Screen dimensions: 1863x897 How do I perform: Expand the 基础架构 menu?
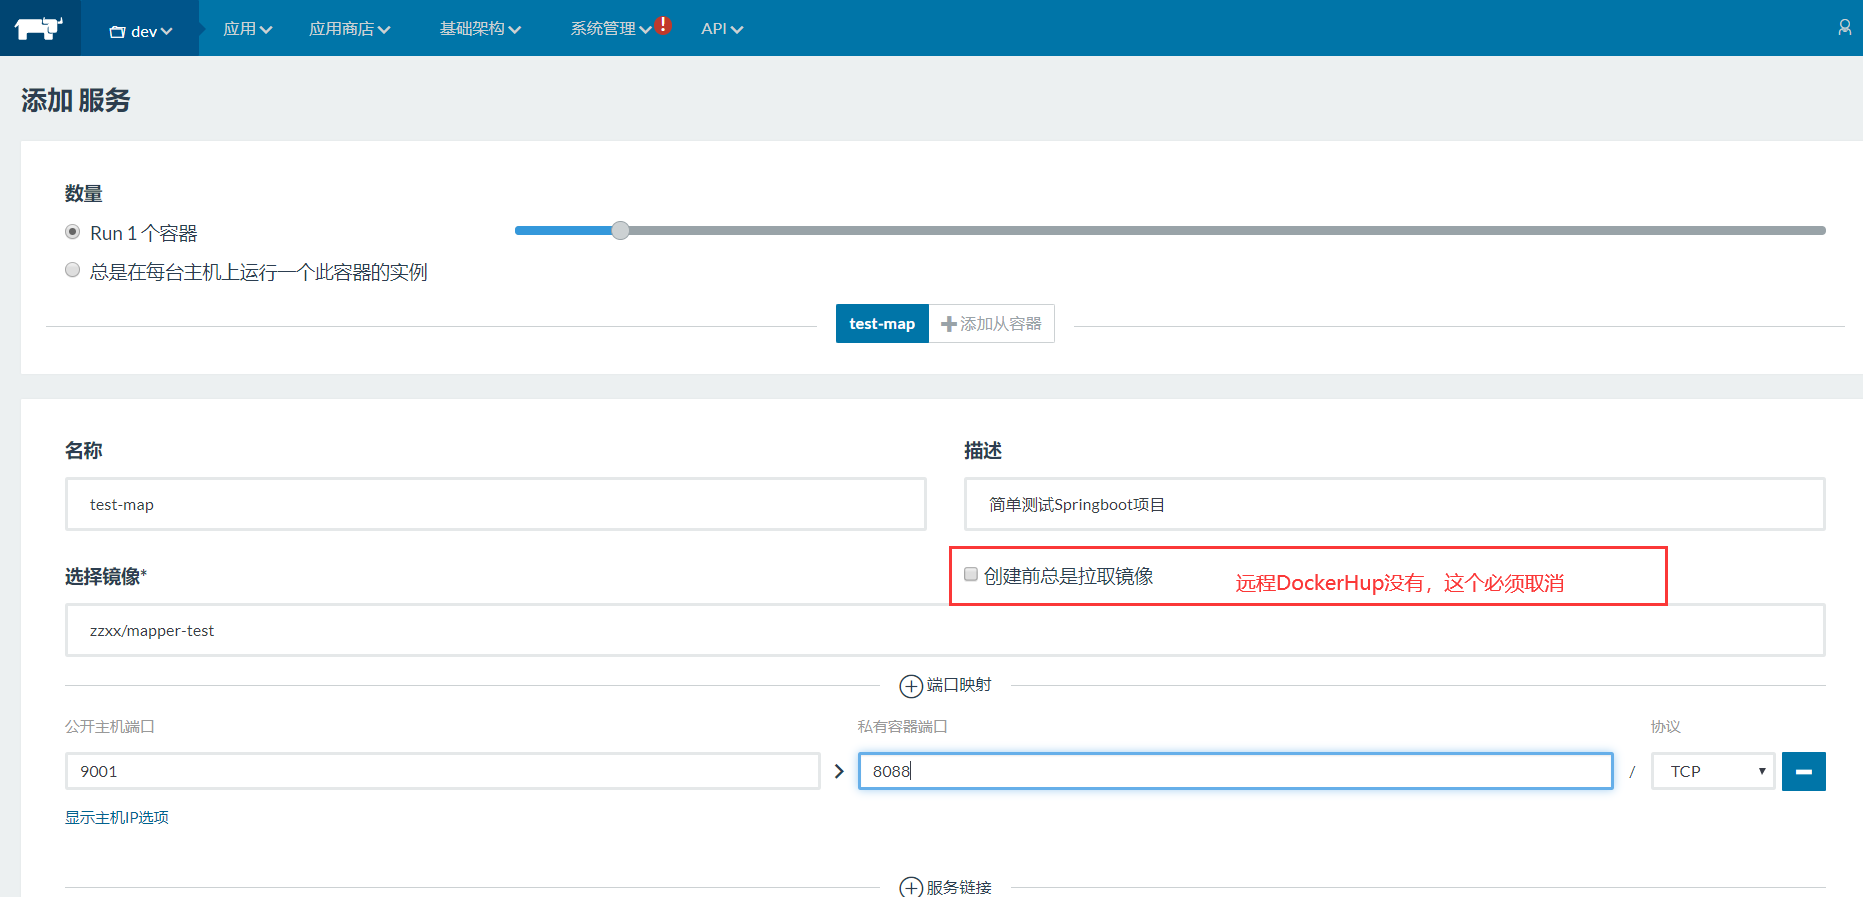coord(480,29)
